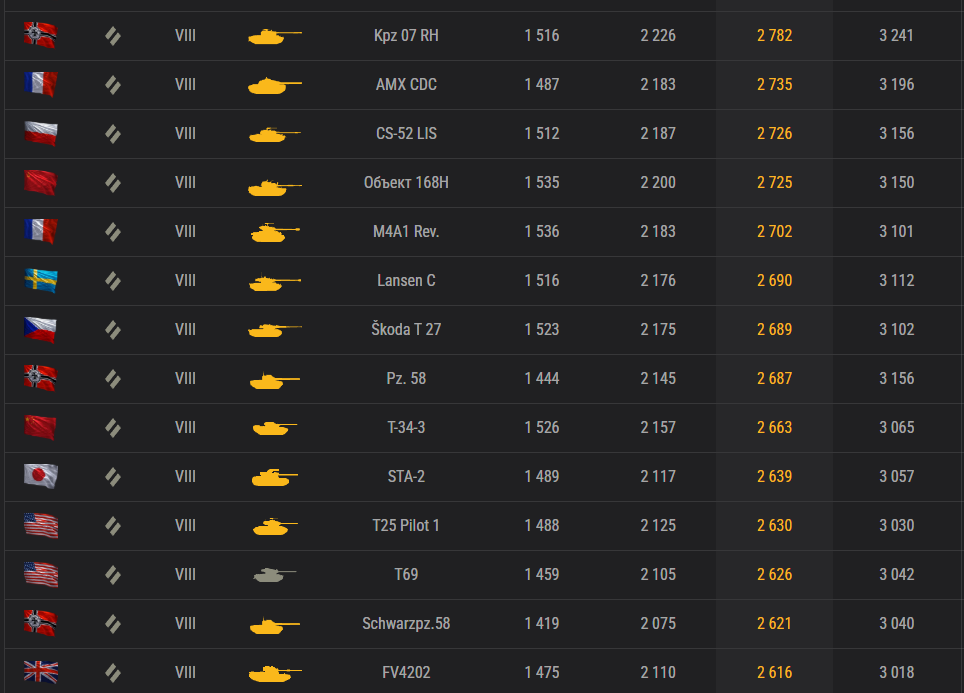Open the Kpz 07 RH tank entry
The image size is (964, 693).
[x=406, y=36]
